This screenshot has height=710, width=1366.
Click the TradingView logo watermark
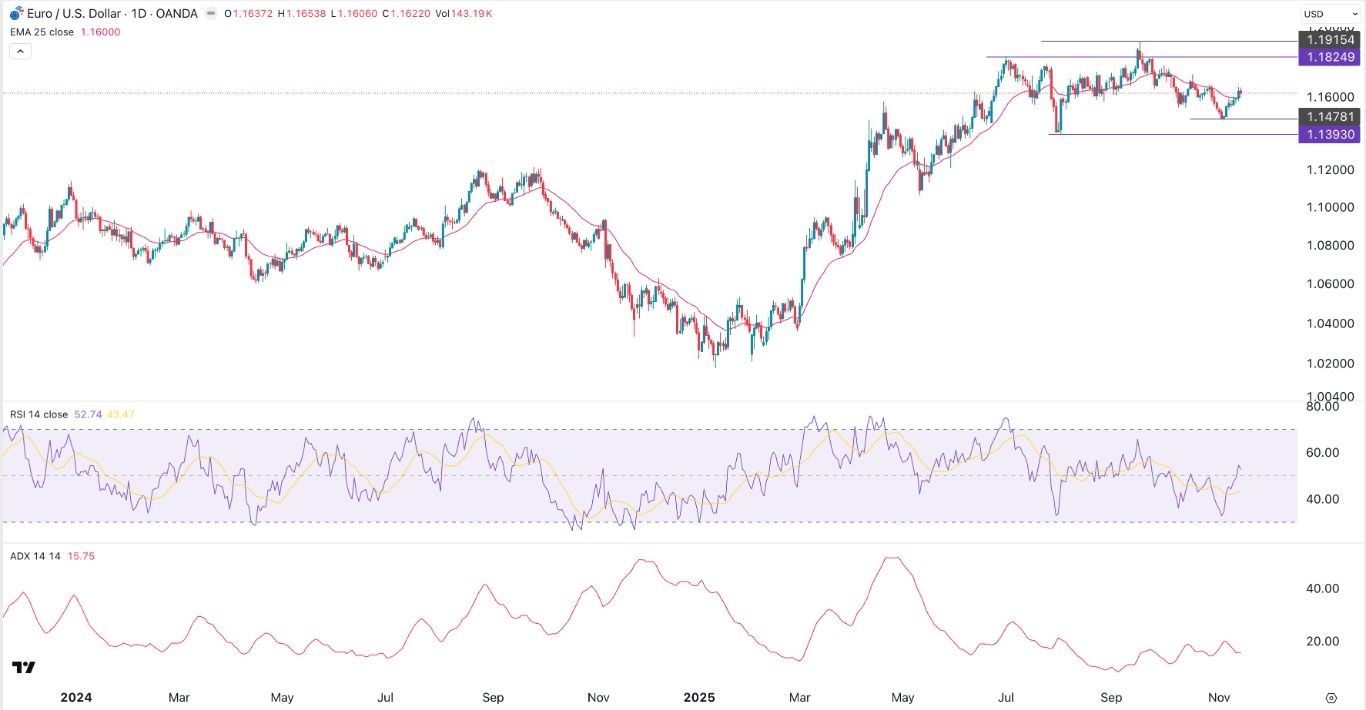tap(24, 667)
